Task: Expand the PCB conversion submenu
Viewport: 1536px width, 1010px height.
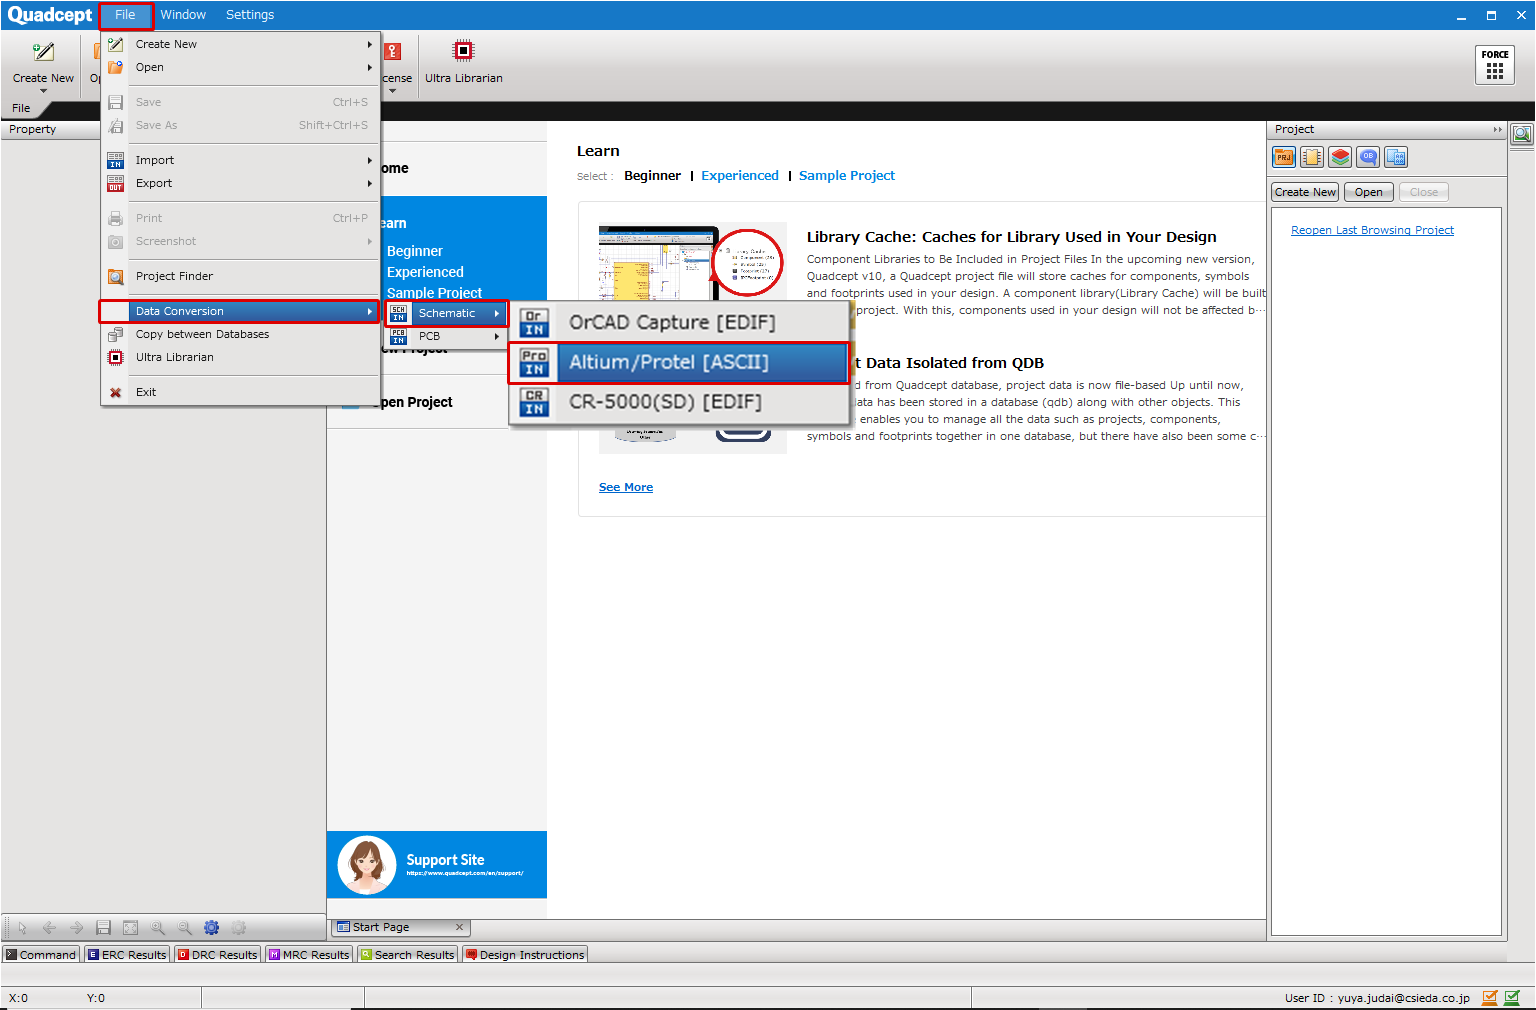Action: point(497,337)
